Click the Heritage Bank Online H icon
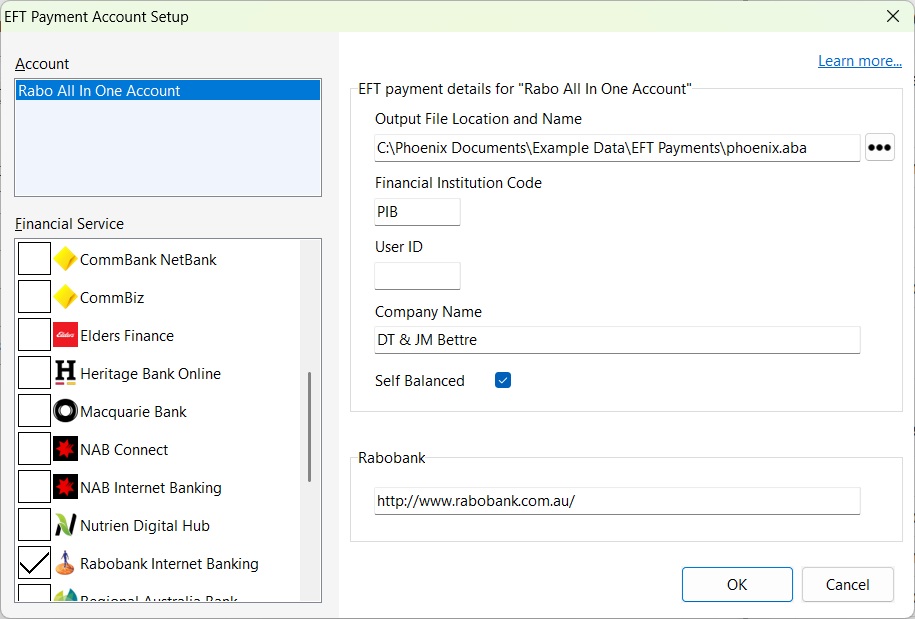This screenshot has height=619, width=915. [65, 374]
